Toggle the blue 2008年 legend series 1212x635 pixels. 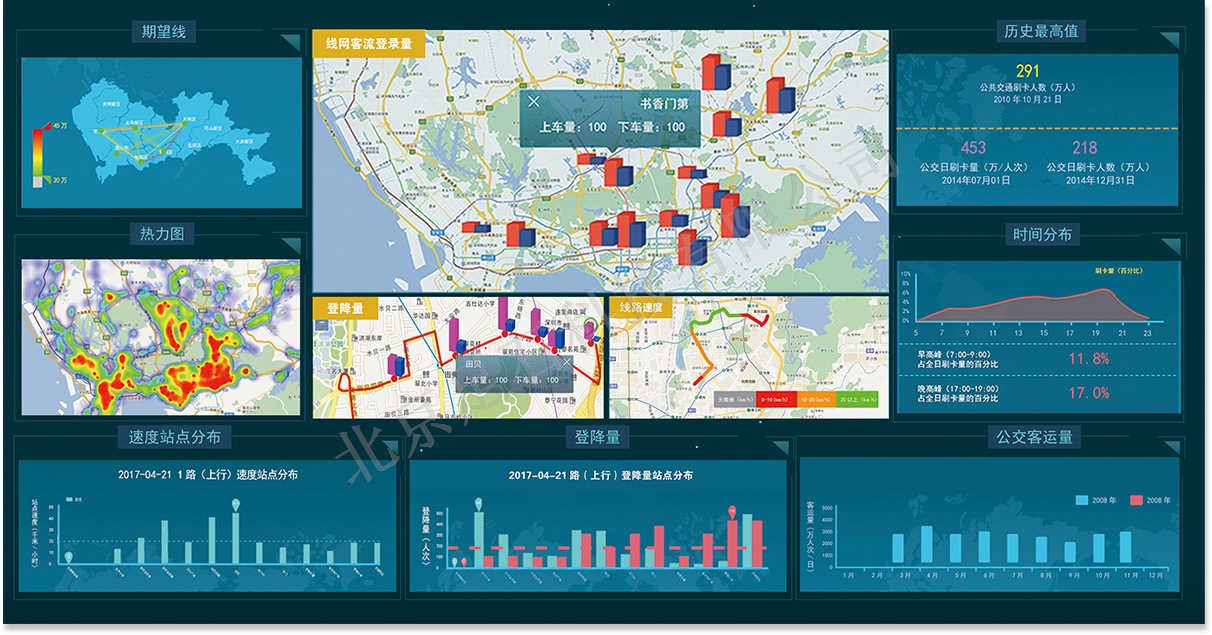coord(1084,500)
